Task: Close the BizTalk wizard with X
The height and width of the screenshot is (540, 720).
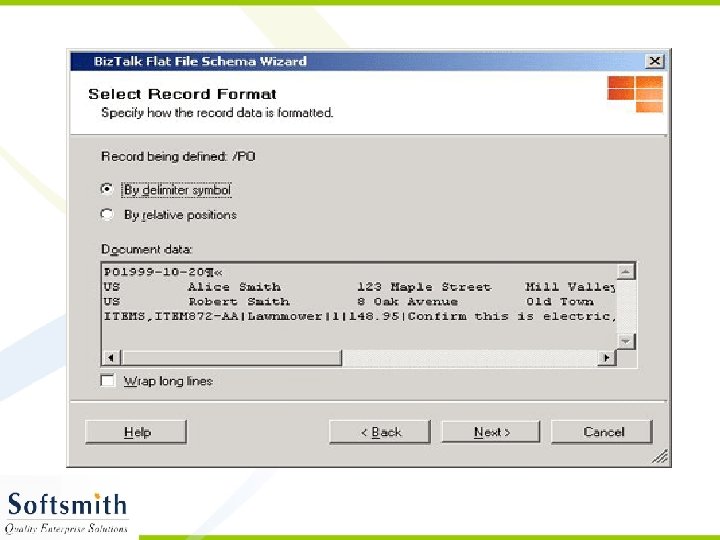Action: (x=654, y=61)
